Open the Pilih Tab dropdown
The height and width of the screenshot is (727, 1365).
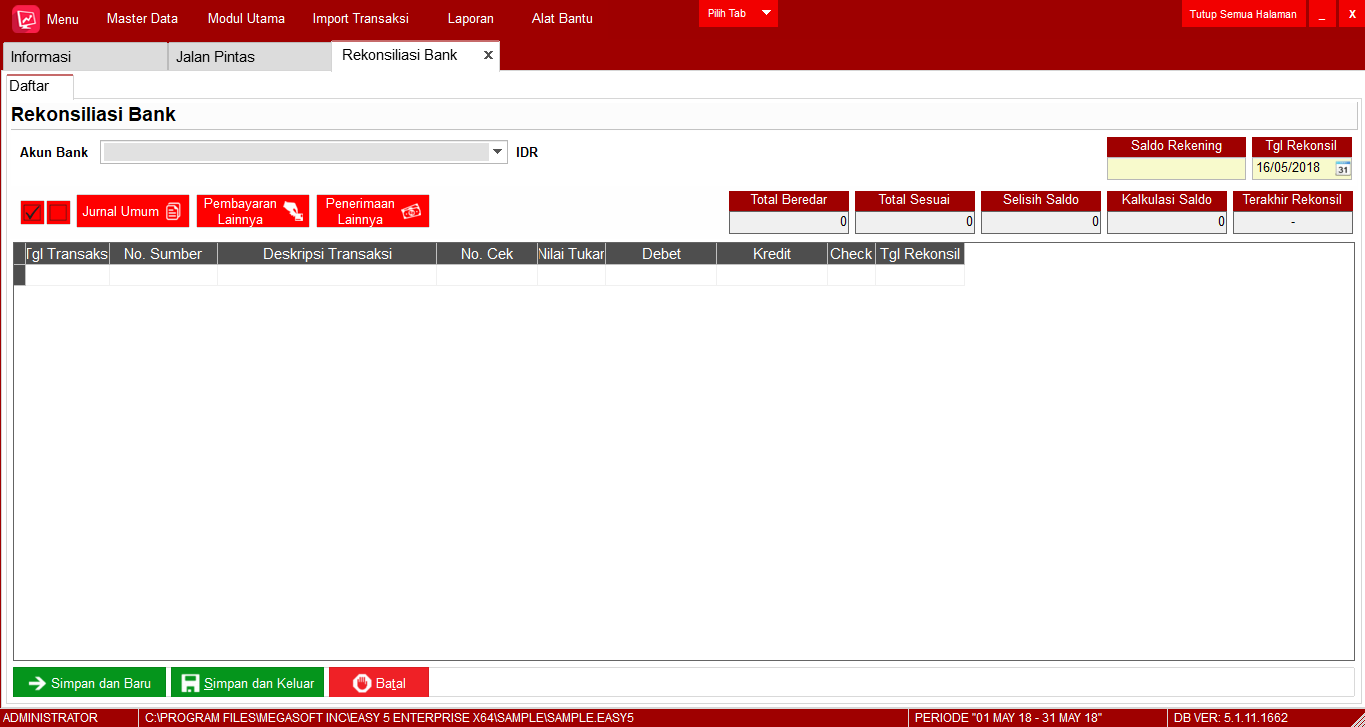tap(737, 13)
